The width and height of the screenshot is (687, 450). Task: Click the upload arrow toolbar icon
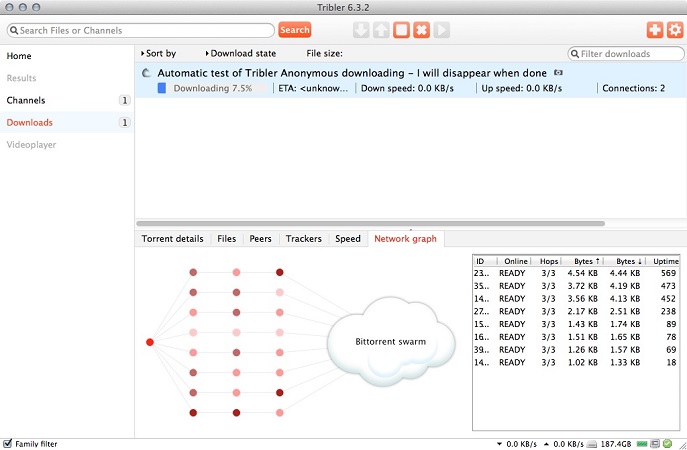point(381,30)
